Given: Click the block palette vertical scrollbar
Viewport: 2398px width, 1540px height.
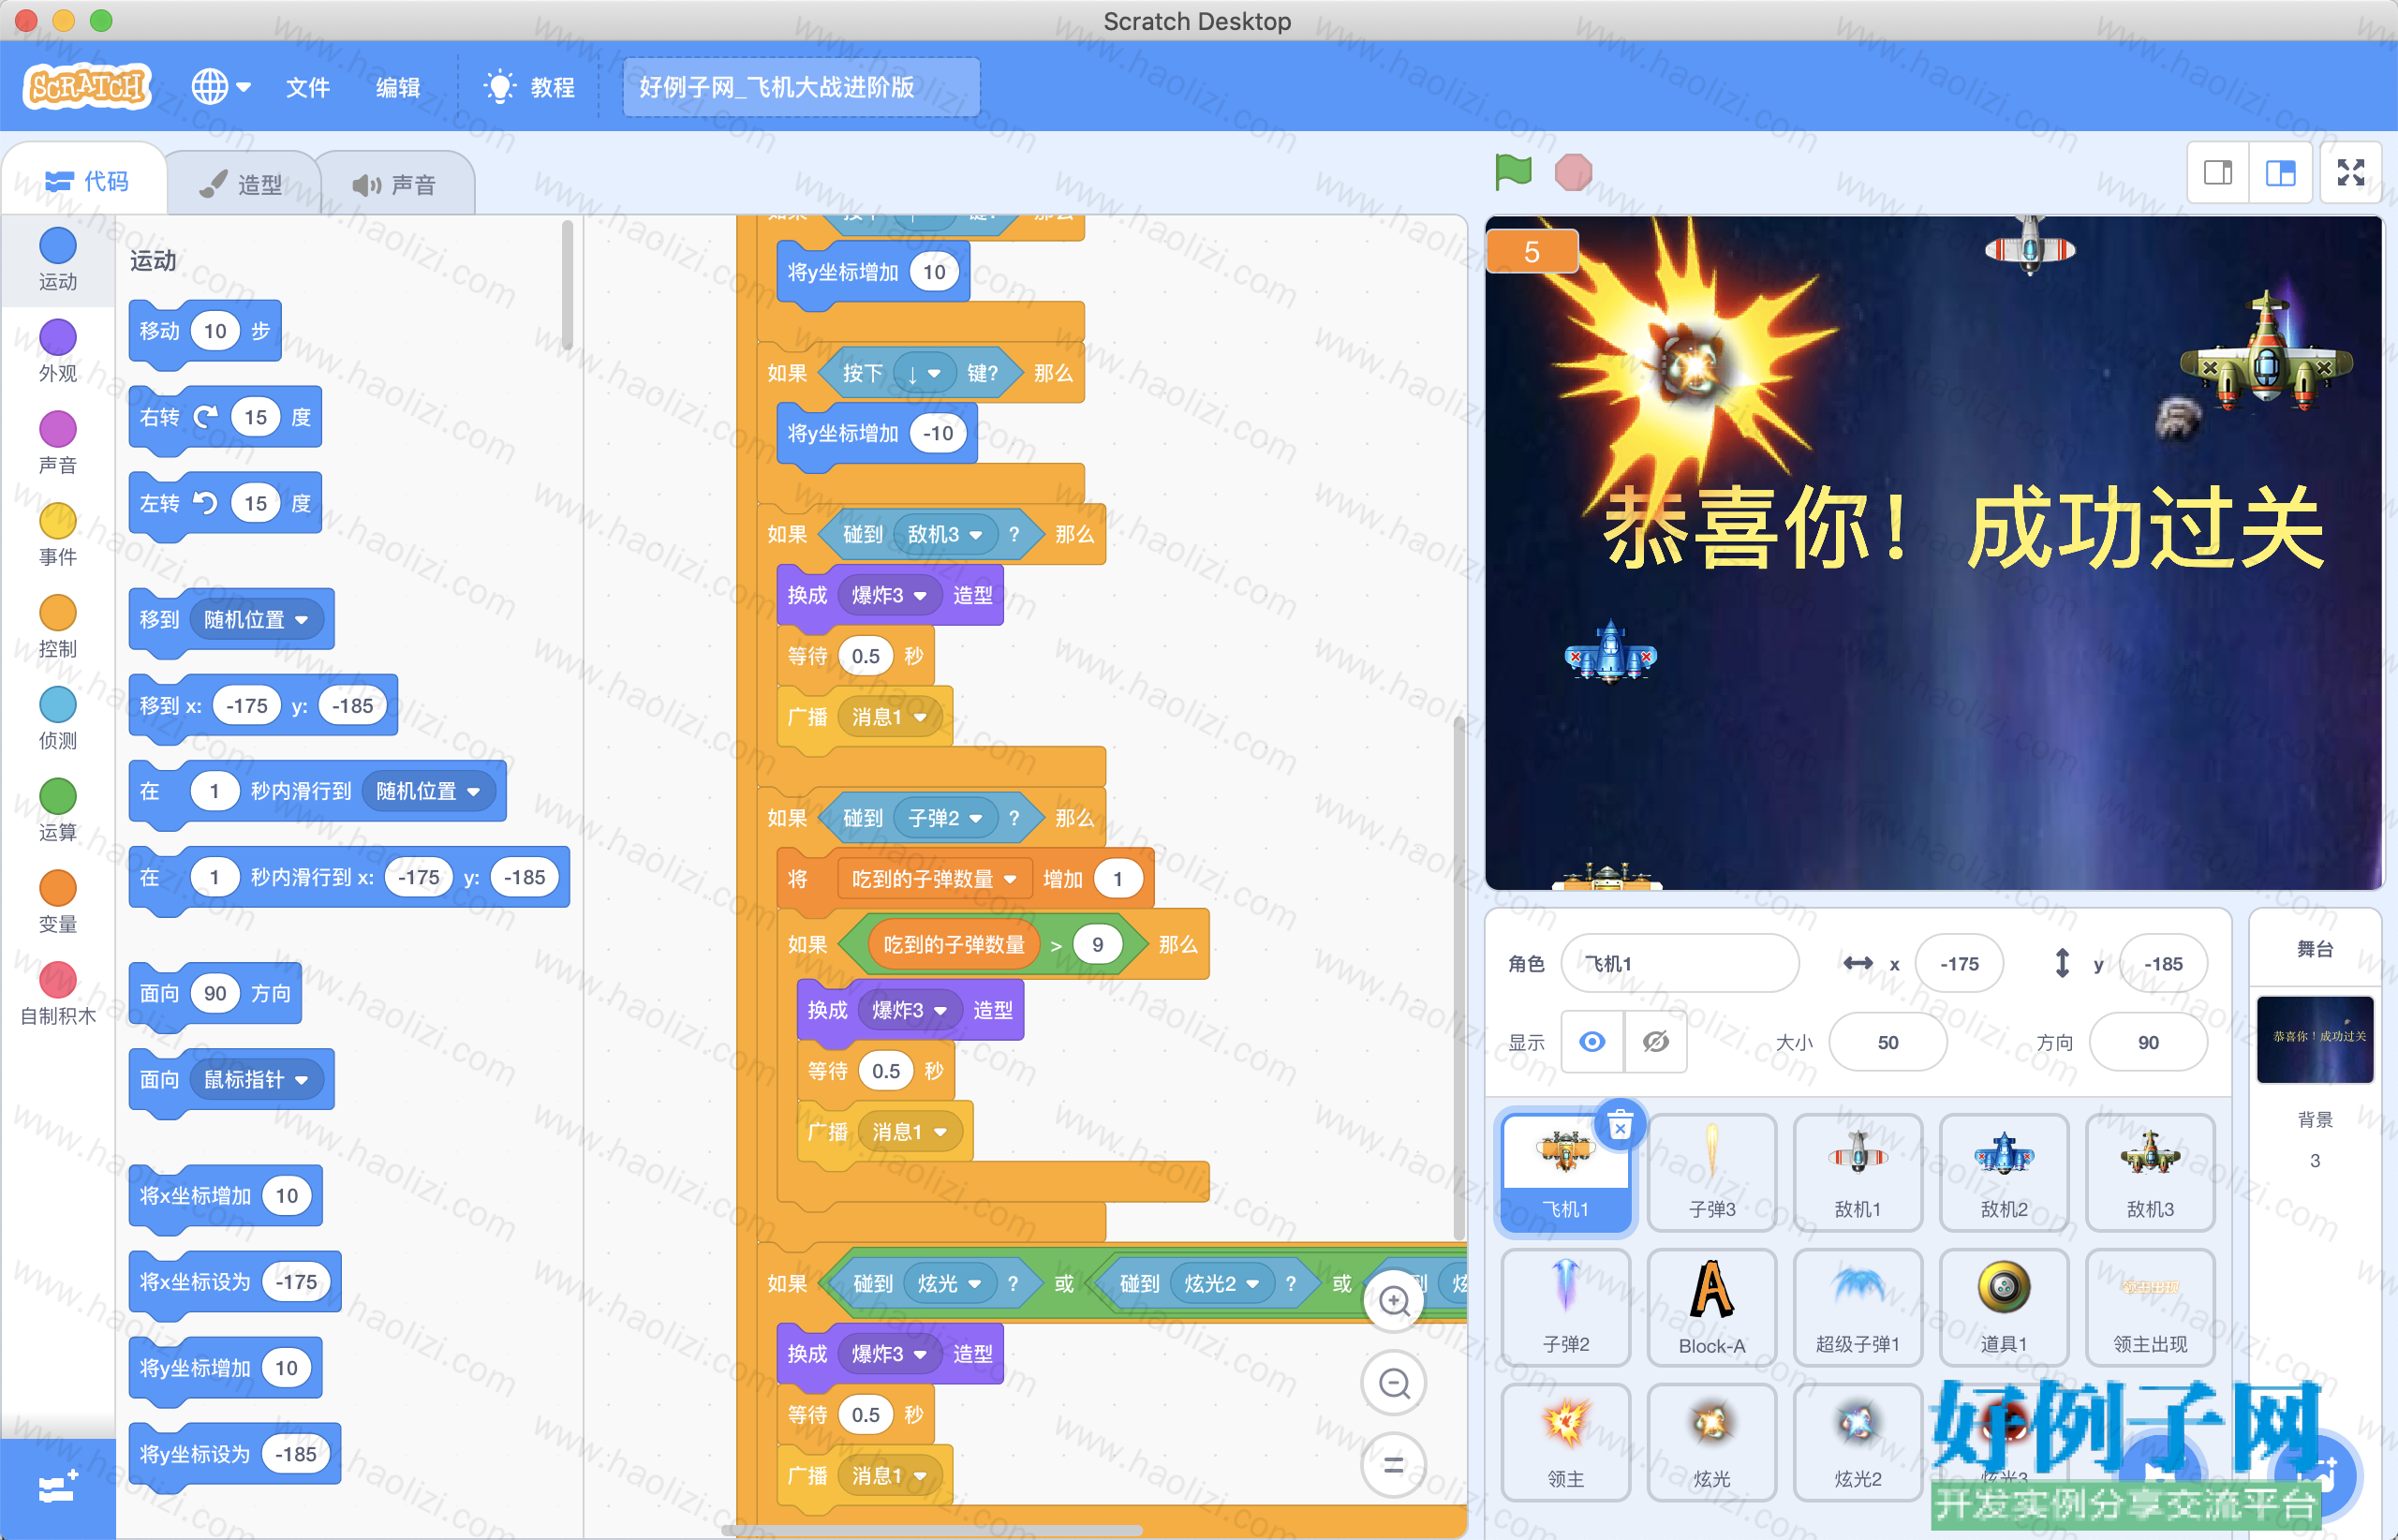Looking at the screenshot, I should 567,285.
